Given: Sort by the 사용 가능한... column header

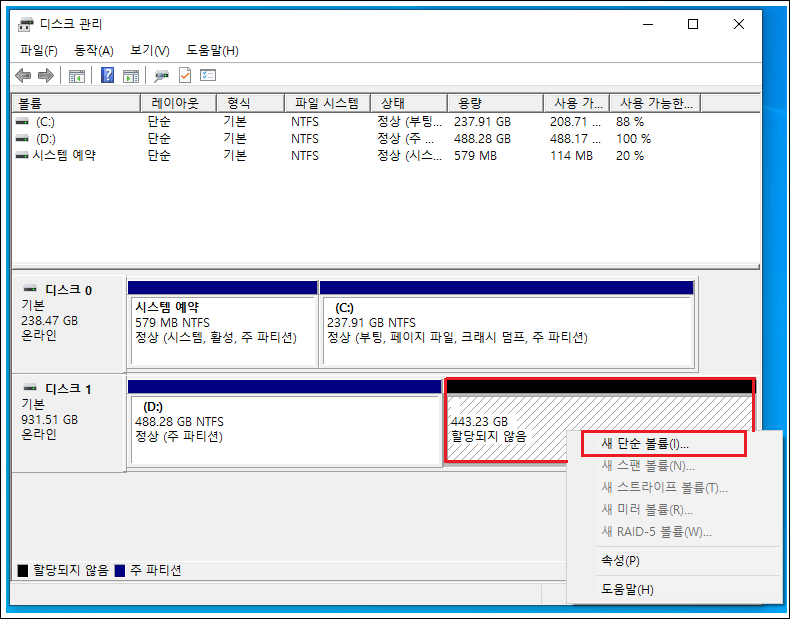Looking at the screenshot, I should pyautogui.click(x=655, y=104).
